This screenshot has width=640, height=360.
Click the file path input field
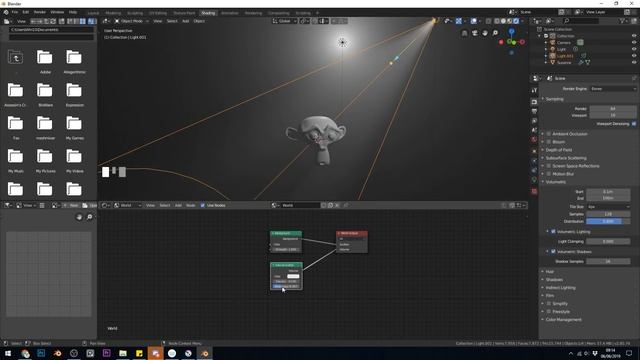point(51,30)
